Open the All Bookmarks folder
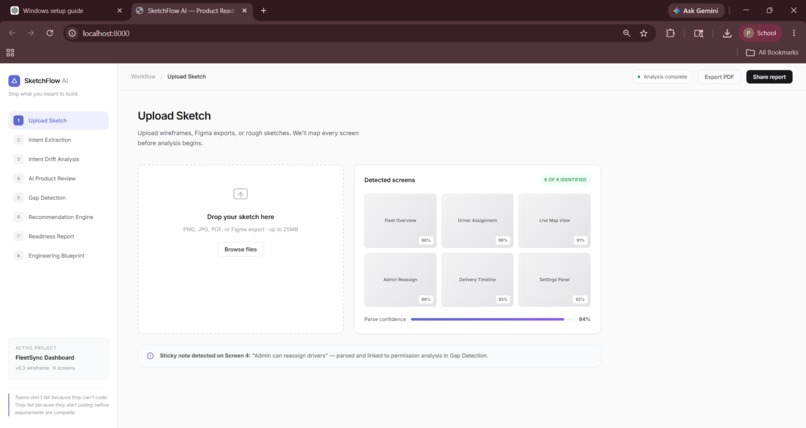 (x=772, y=52)
